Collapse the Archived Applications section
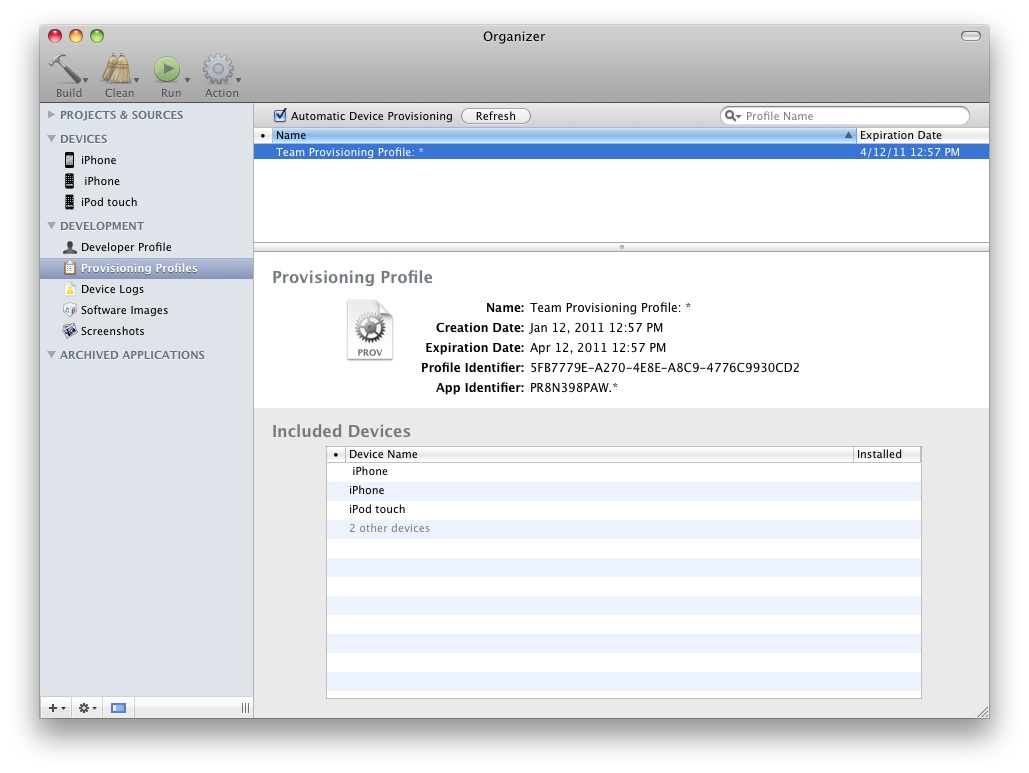 [51, 354]
